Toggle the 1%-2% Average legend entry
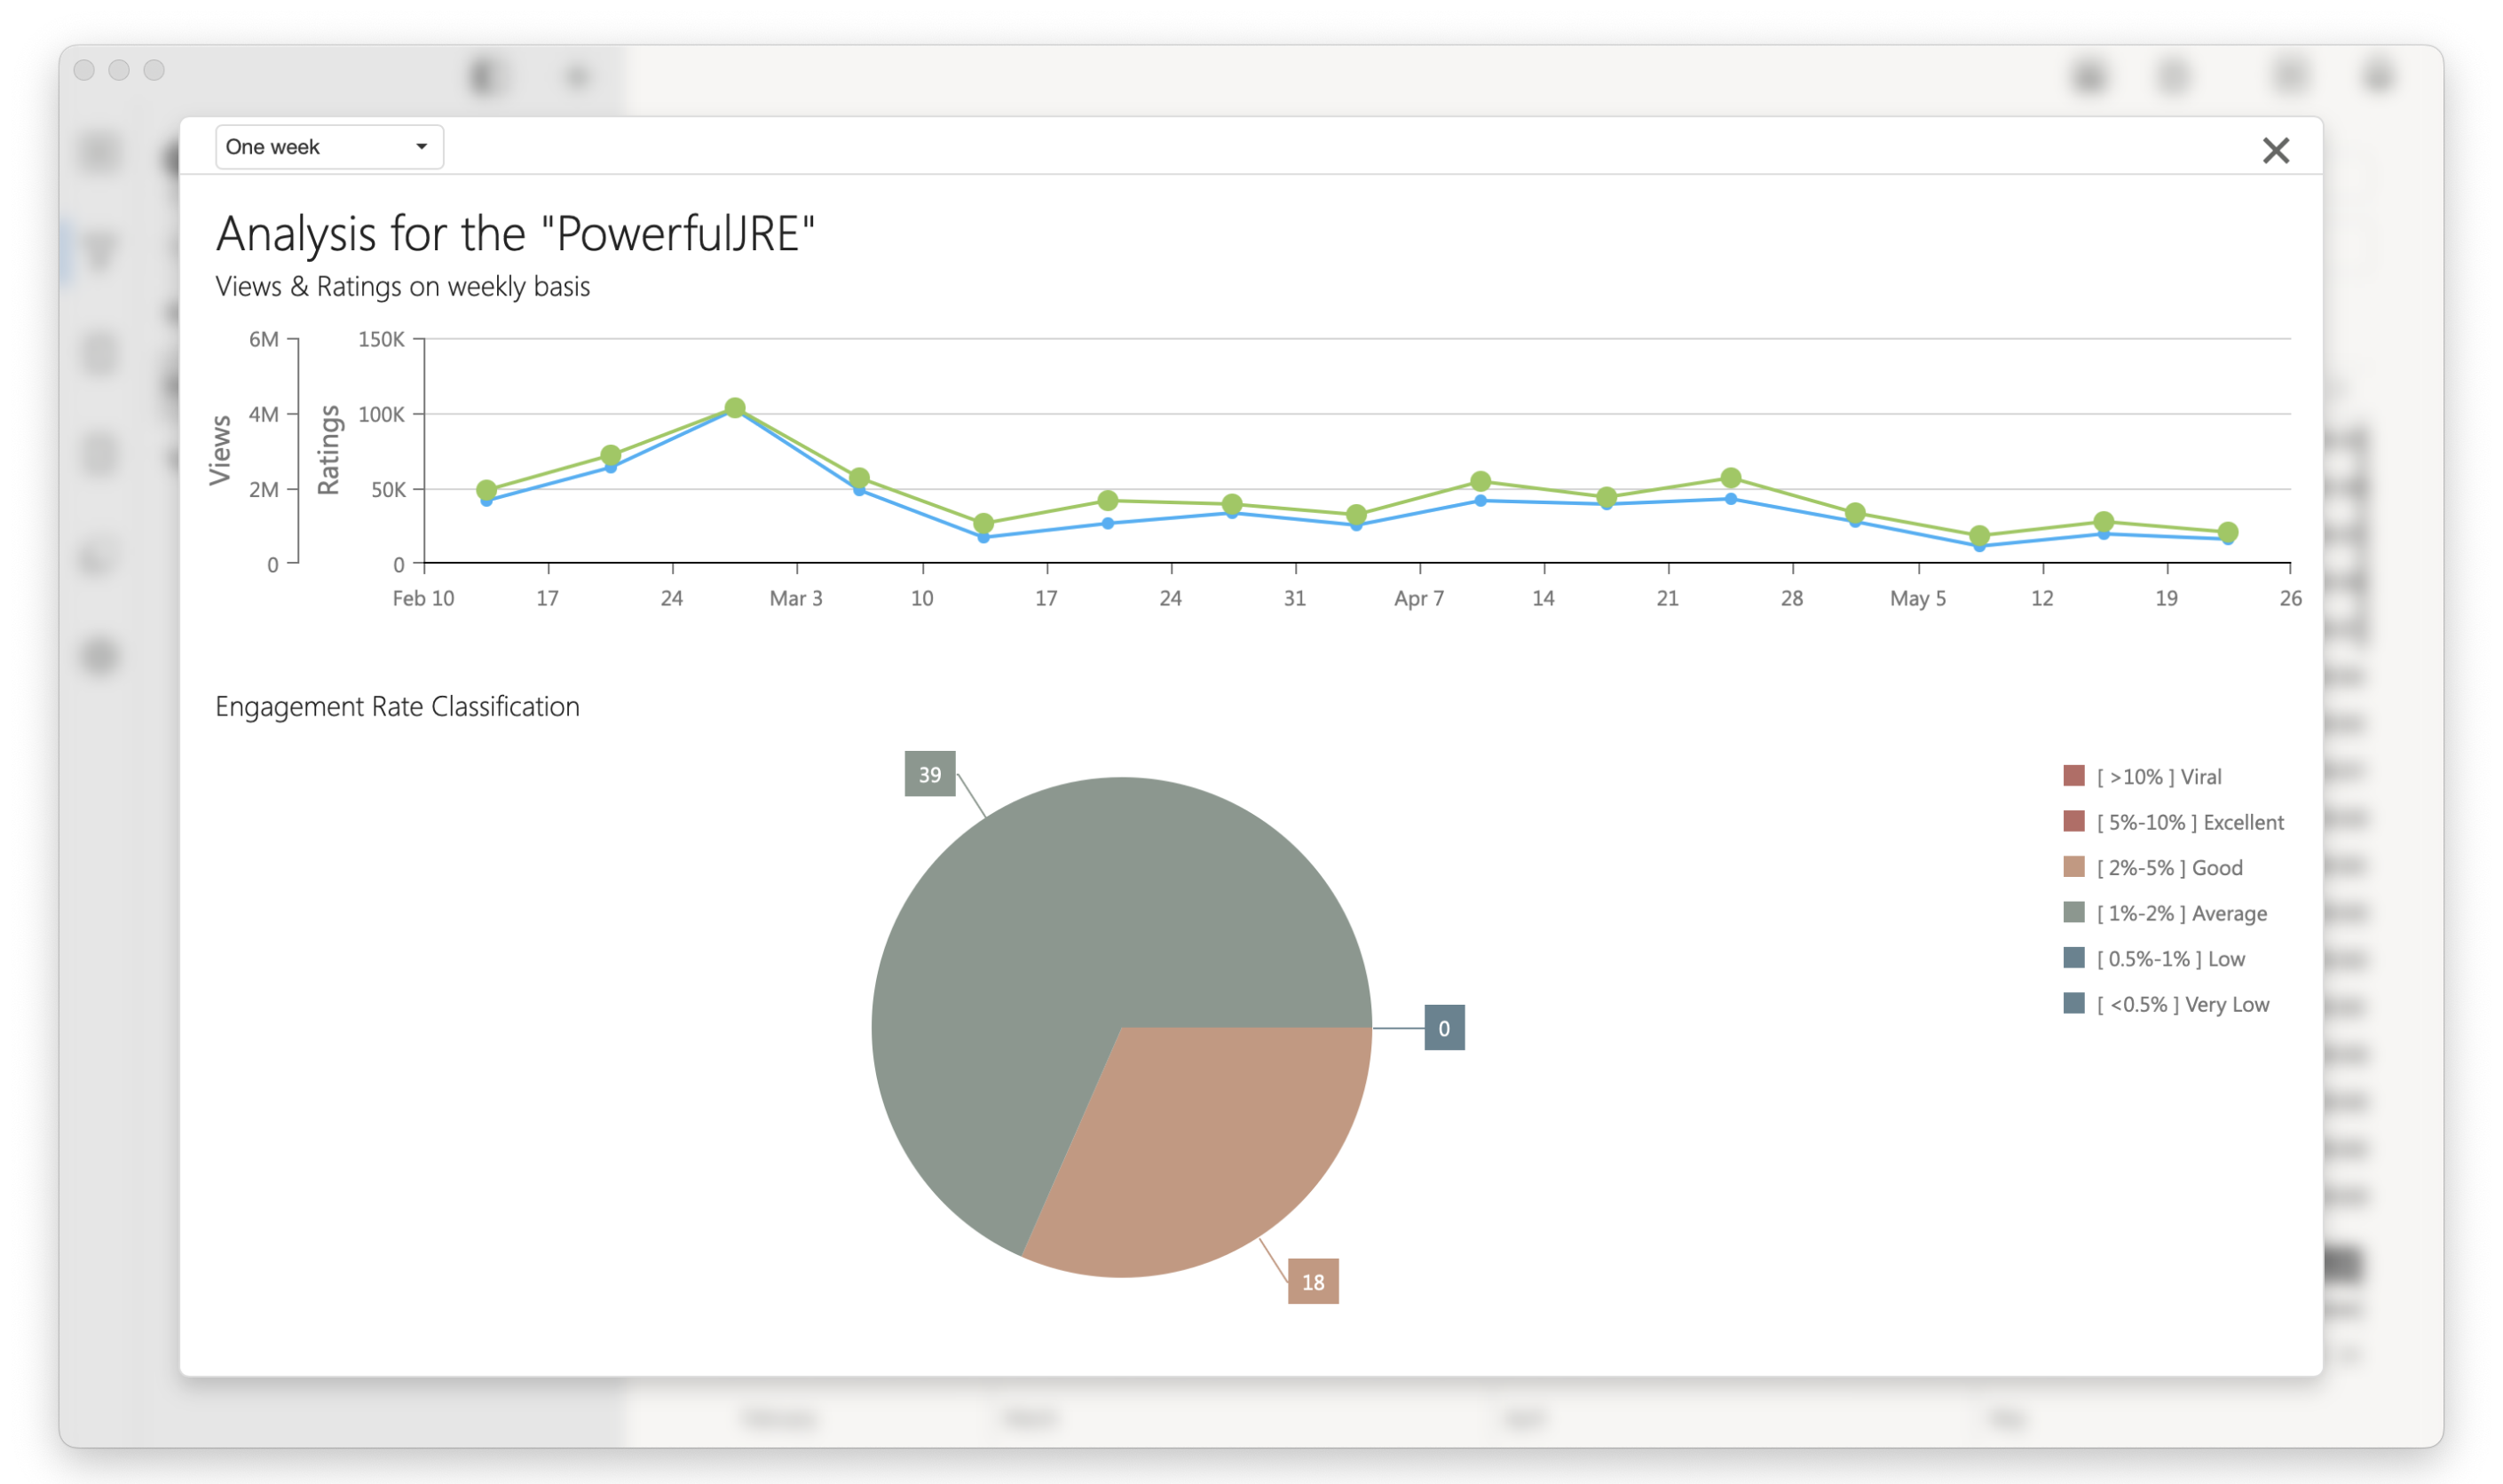This screenshot has height=1484, width=2503. click(2180, 913)
